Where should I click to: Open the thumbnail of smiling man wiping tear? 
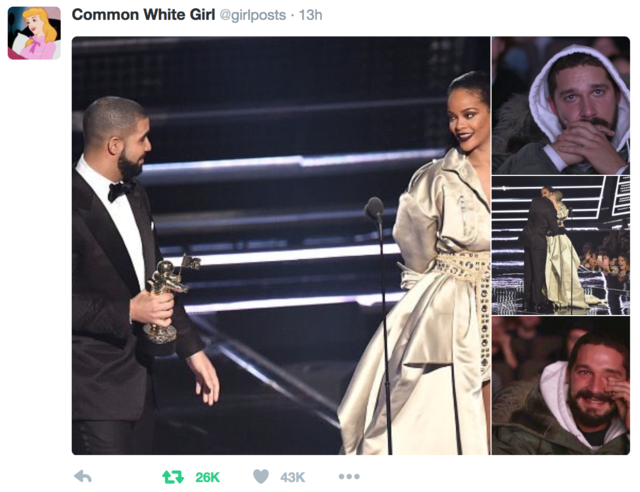[x=561, y=385]
